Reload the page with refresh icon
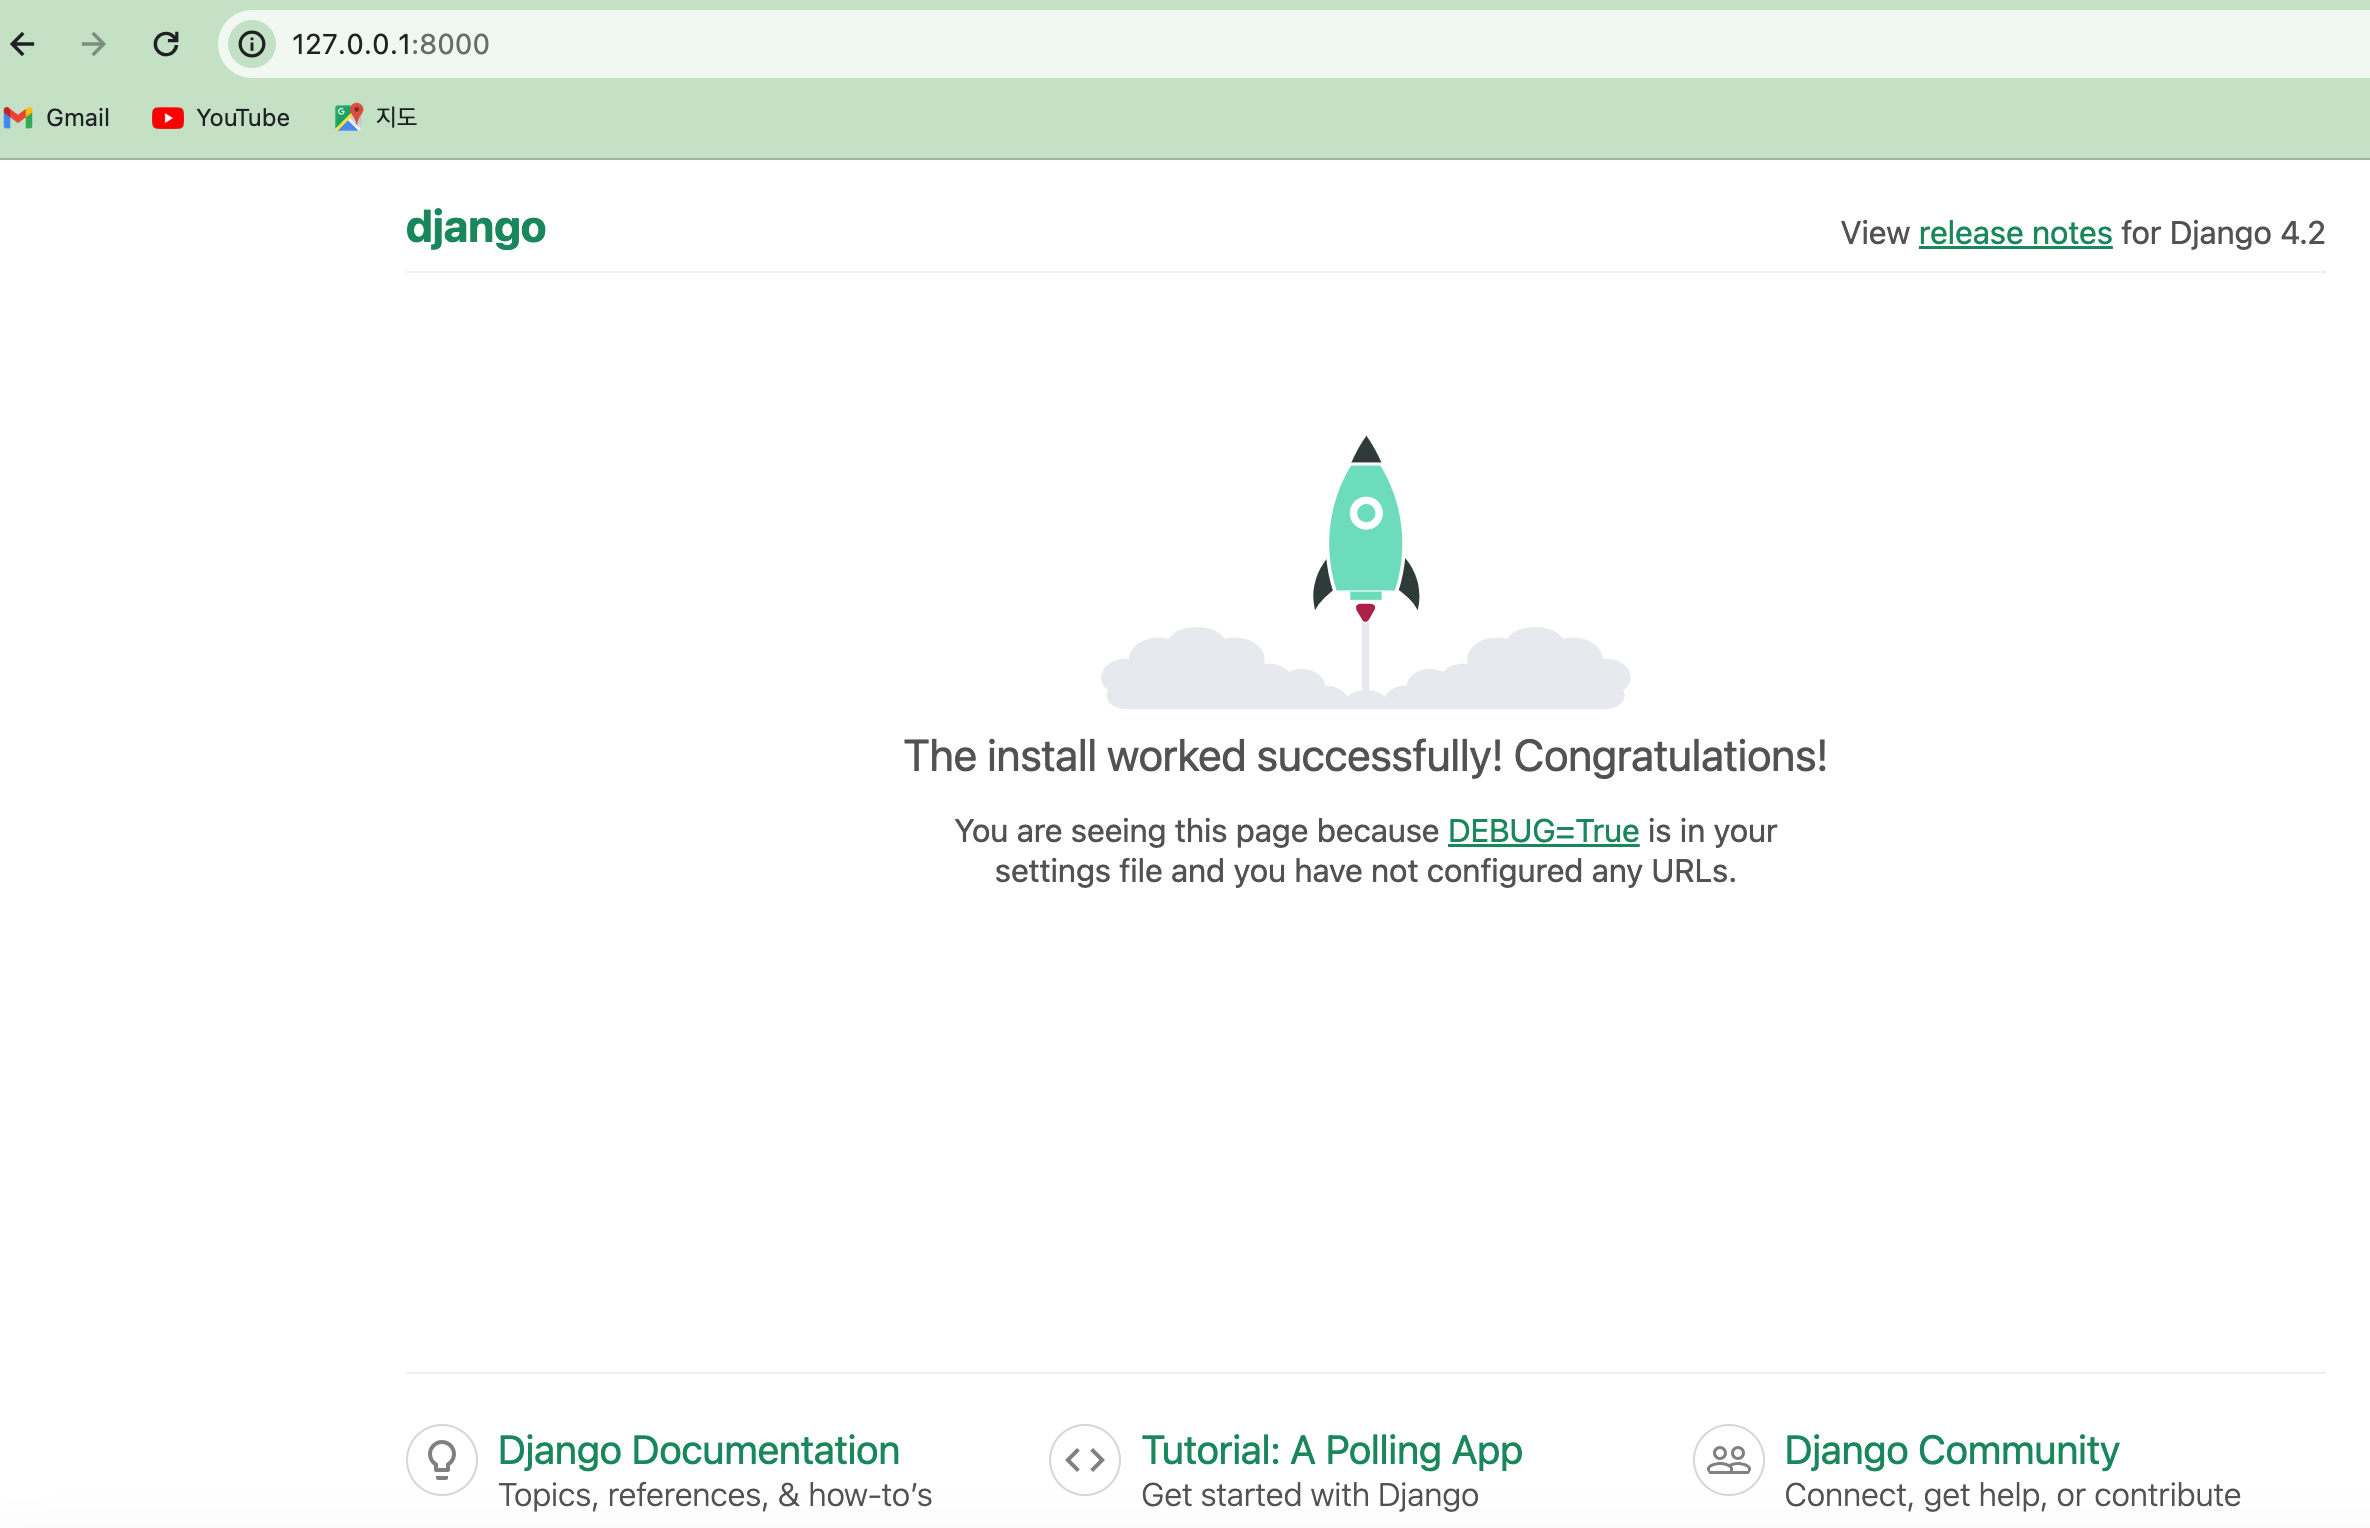 166,44
